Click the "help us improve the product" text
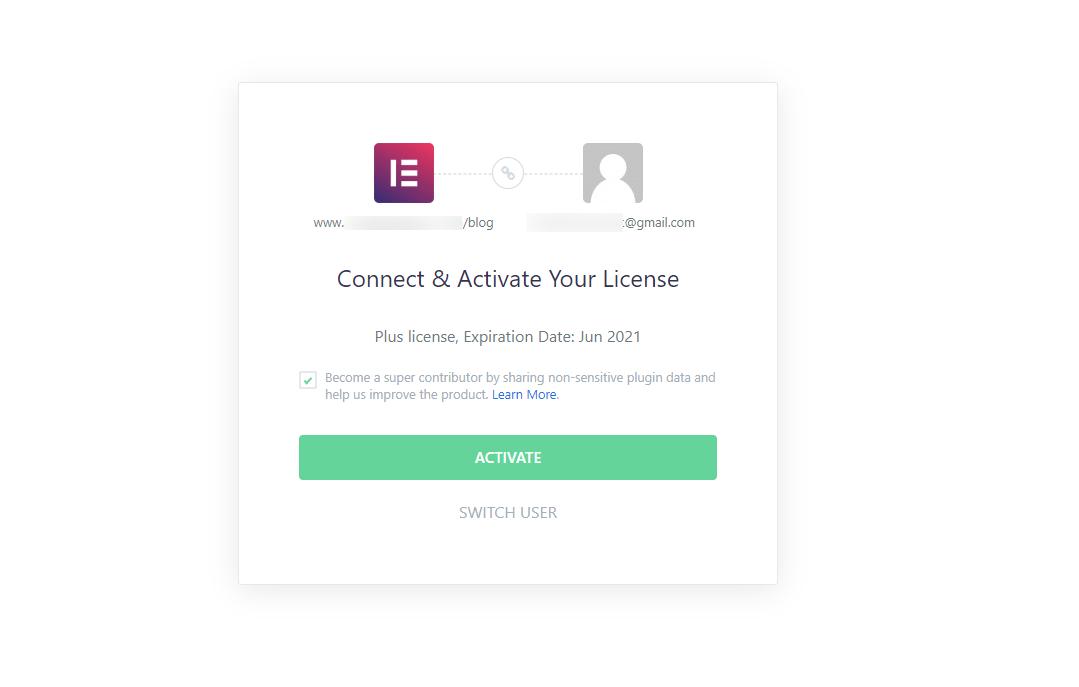Viewport: 1079px width, 687px height. pos(407,395)
